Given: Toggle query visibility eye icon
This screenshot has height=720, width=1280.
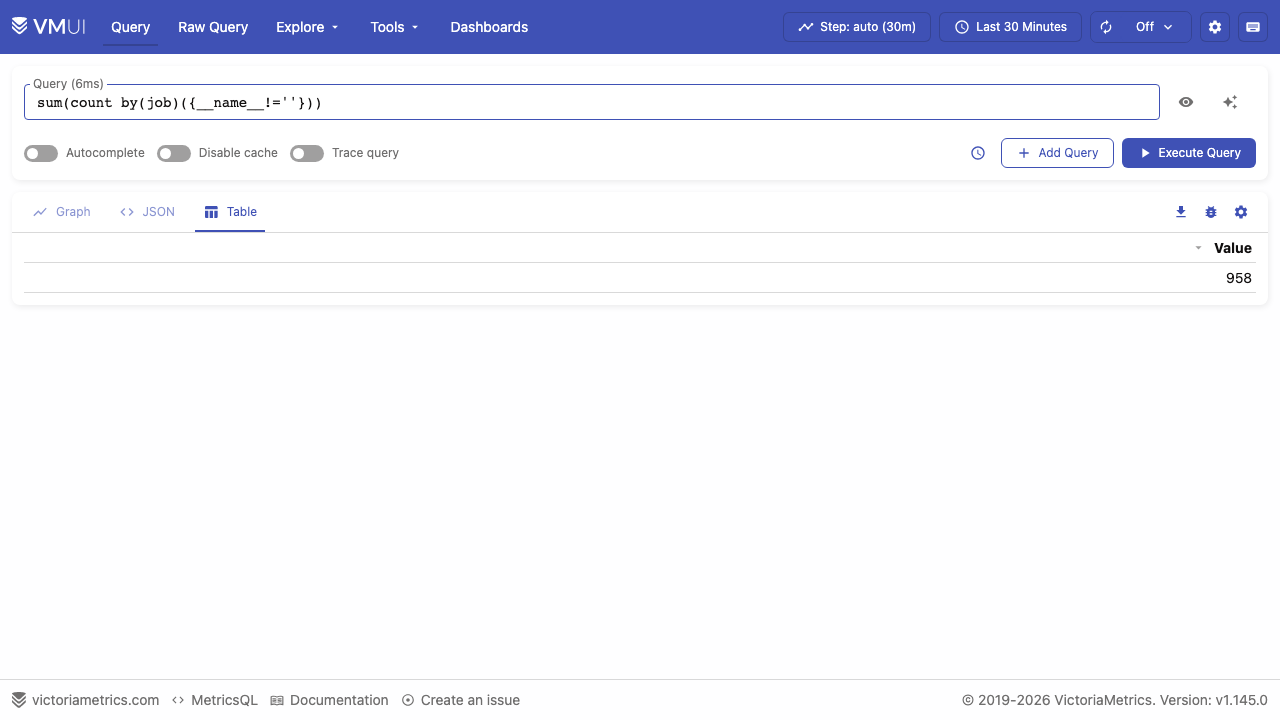Looking at the screenshot, I should pos(1186,102).
